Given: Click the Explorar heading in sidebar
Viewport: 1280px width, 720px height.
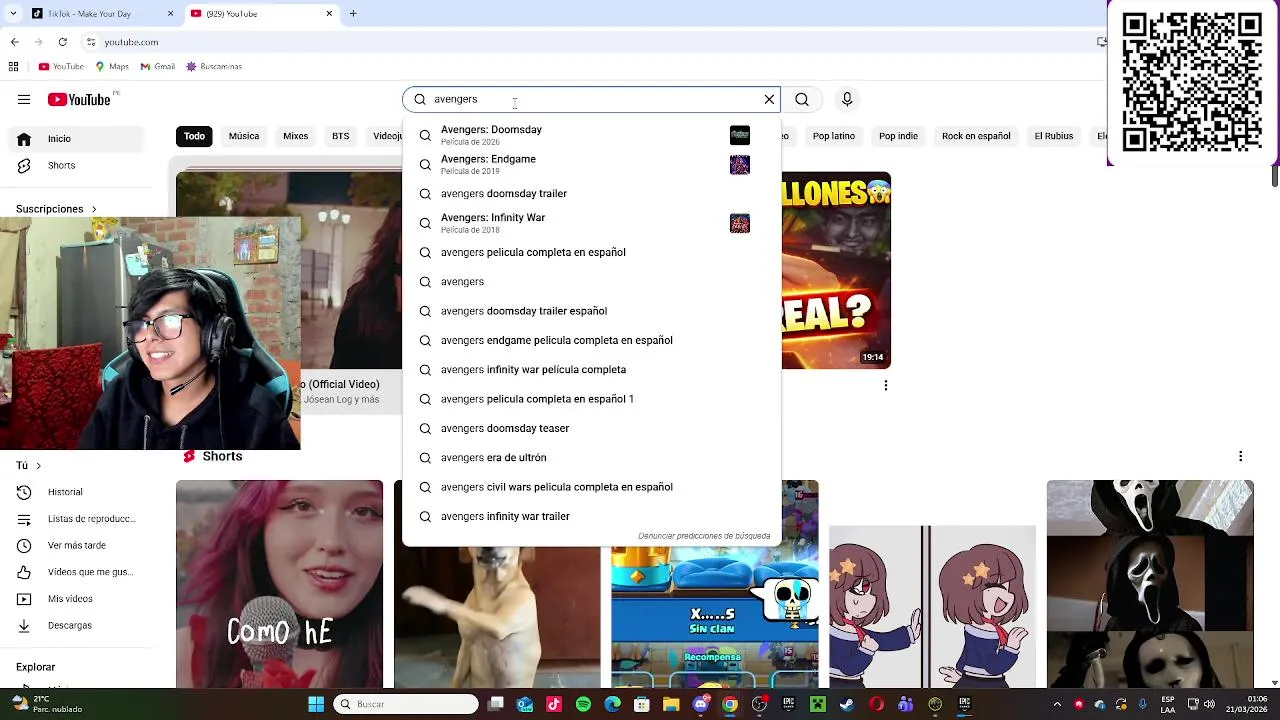Looking at the screenshot, I should click(35, 667).
